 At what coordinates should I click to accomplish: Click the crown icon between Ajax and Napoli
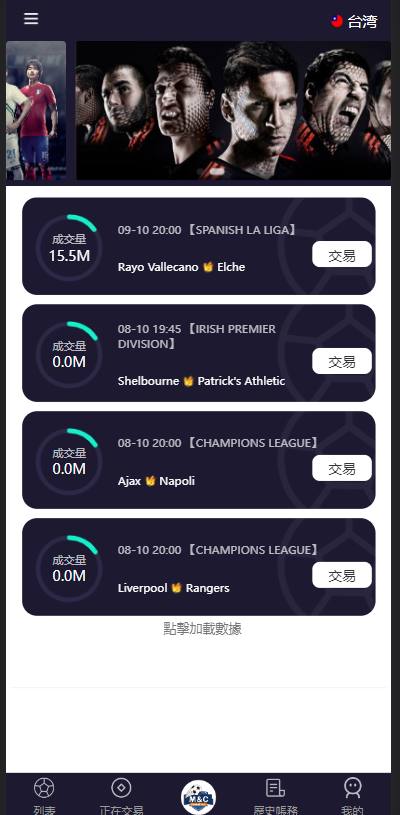coord(150,481)
